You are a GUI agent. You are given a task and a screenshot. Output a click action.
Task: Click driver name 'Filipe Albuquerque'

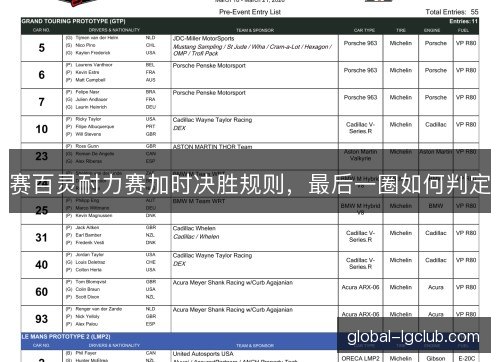[x=95, y=127]
